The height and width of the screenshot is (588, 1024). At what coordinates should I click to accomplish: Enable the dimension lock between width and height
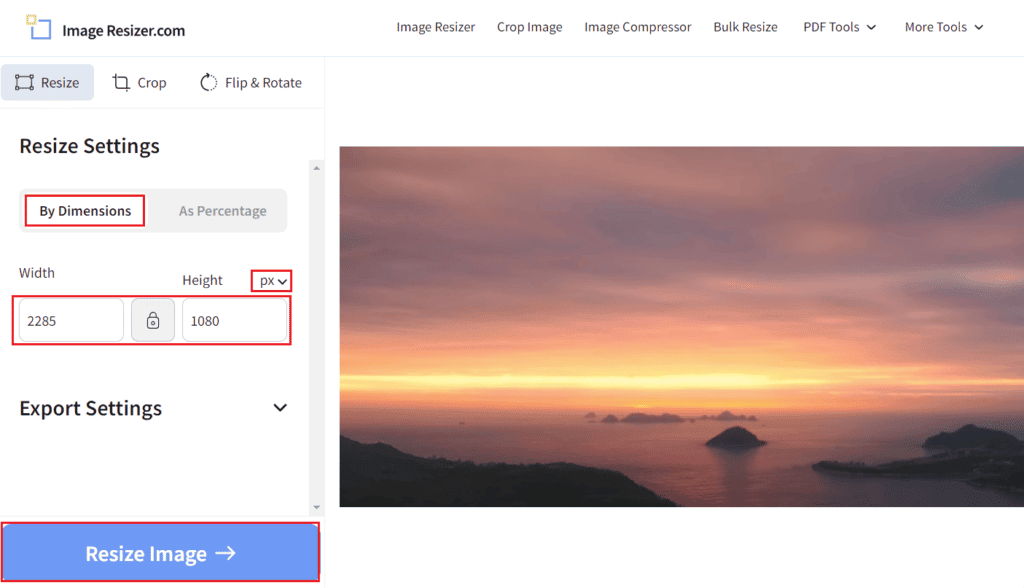coord(152,320)
